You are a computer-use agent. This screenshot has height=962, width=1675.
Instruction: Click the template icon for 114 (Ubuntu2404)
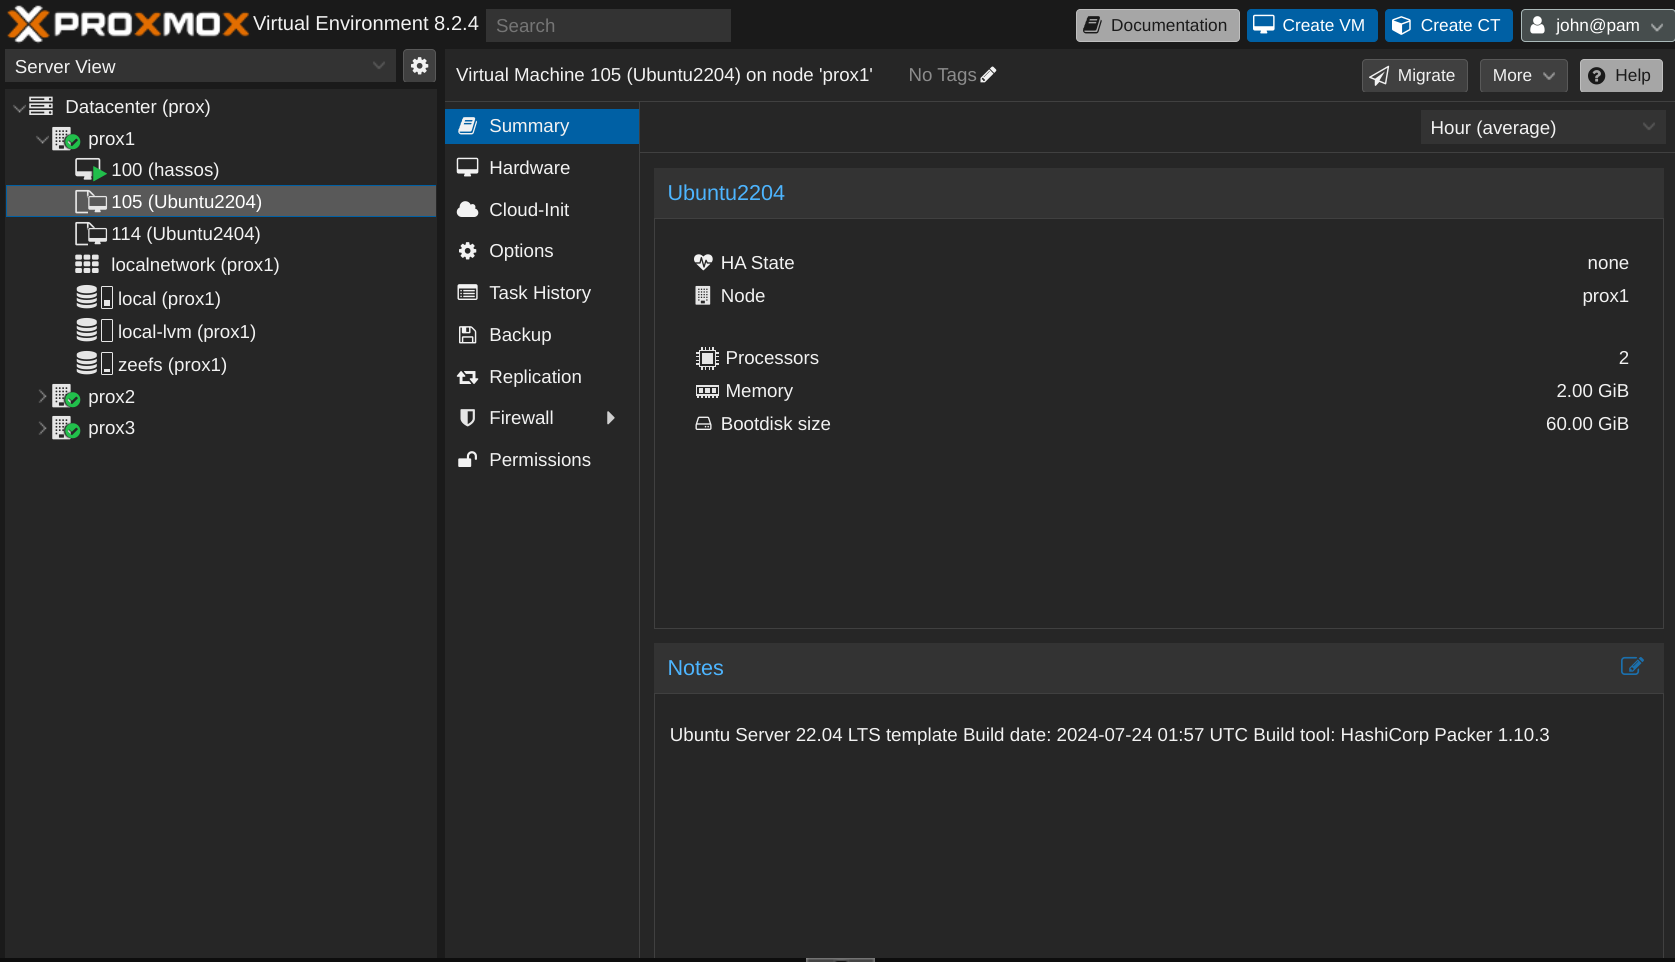click(x=90, y=234)
